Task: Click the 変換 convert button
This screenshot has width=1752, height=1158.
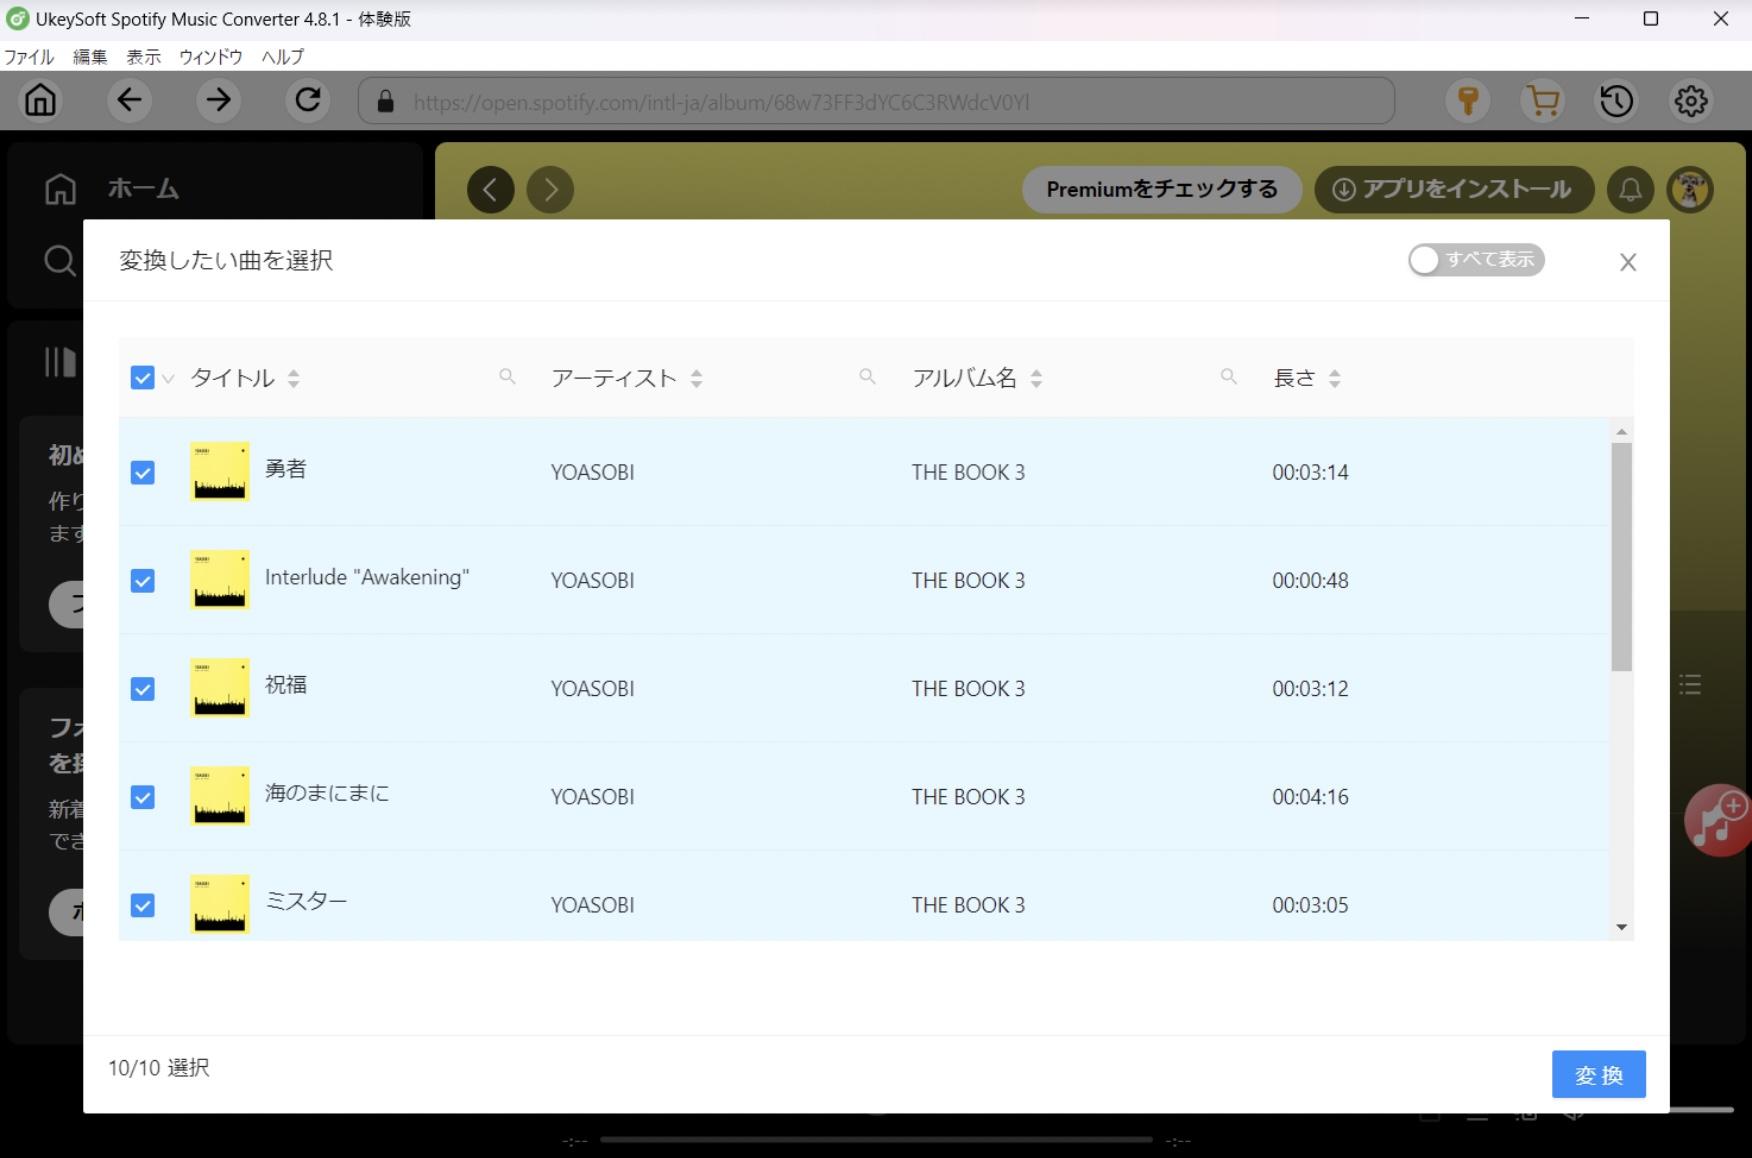Action: coord(1598,1074)
